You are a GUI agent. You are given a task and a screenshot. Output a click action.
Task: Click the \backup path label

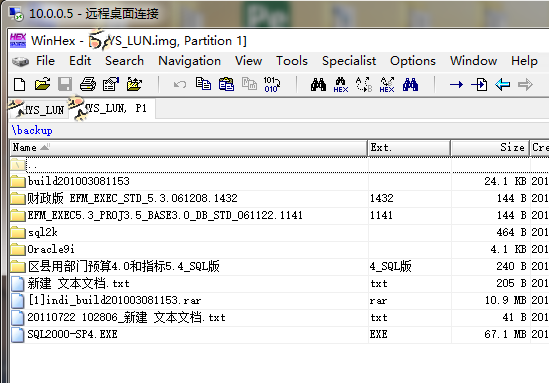pyautogui.click(x=32, y=130)
